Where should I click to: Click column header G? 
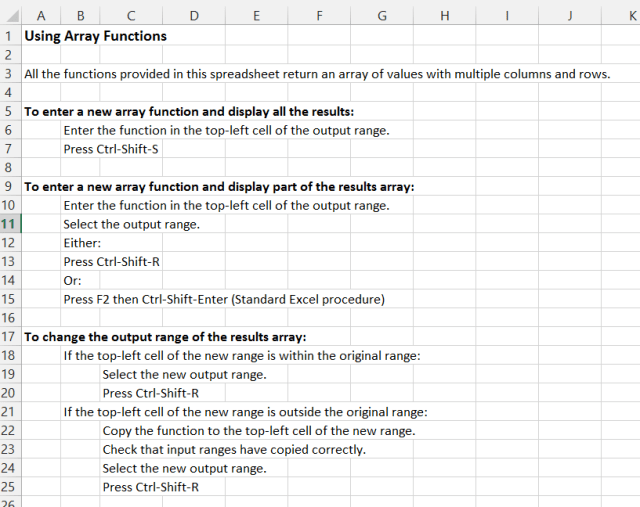[382, 16]
